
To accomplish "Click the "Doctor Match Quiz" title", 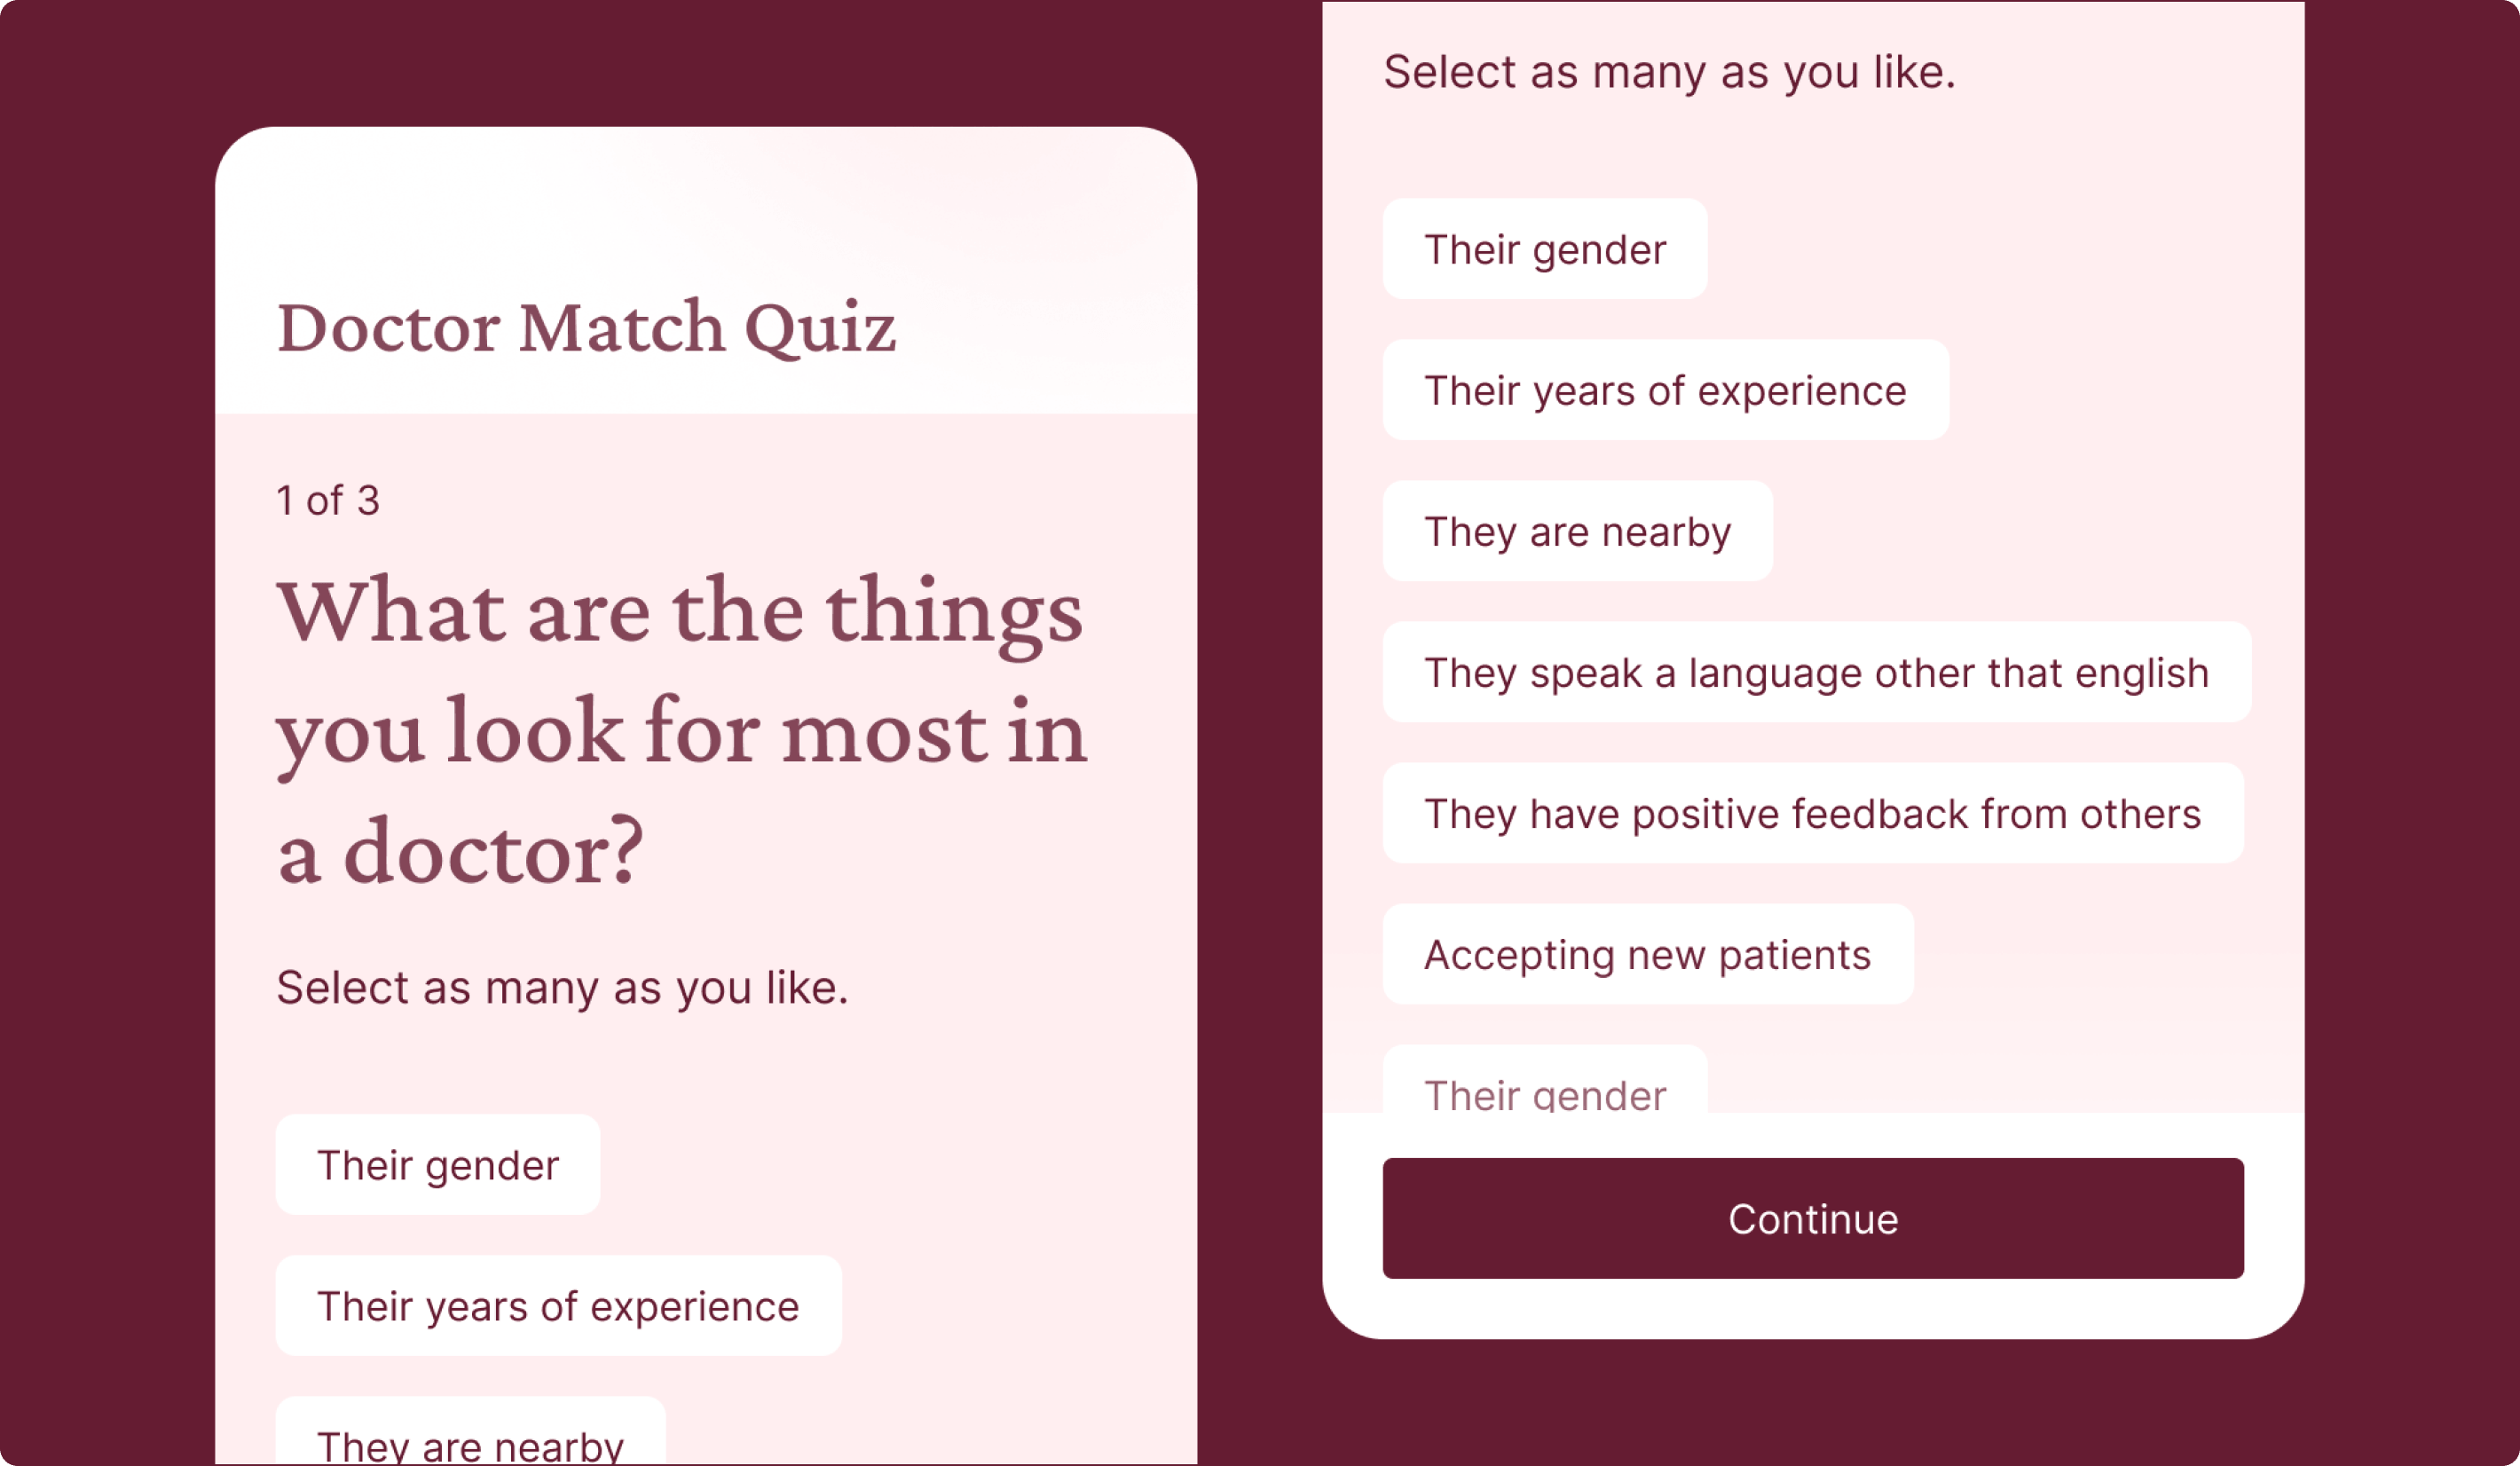I will [x=586, y=327].
